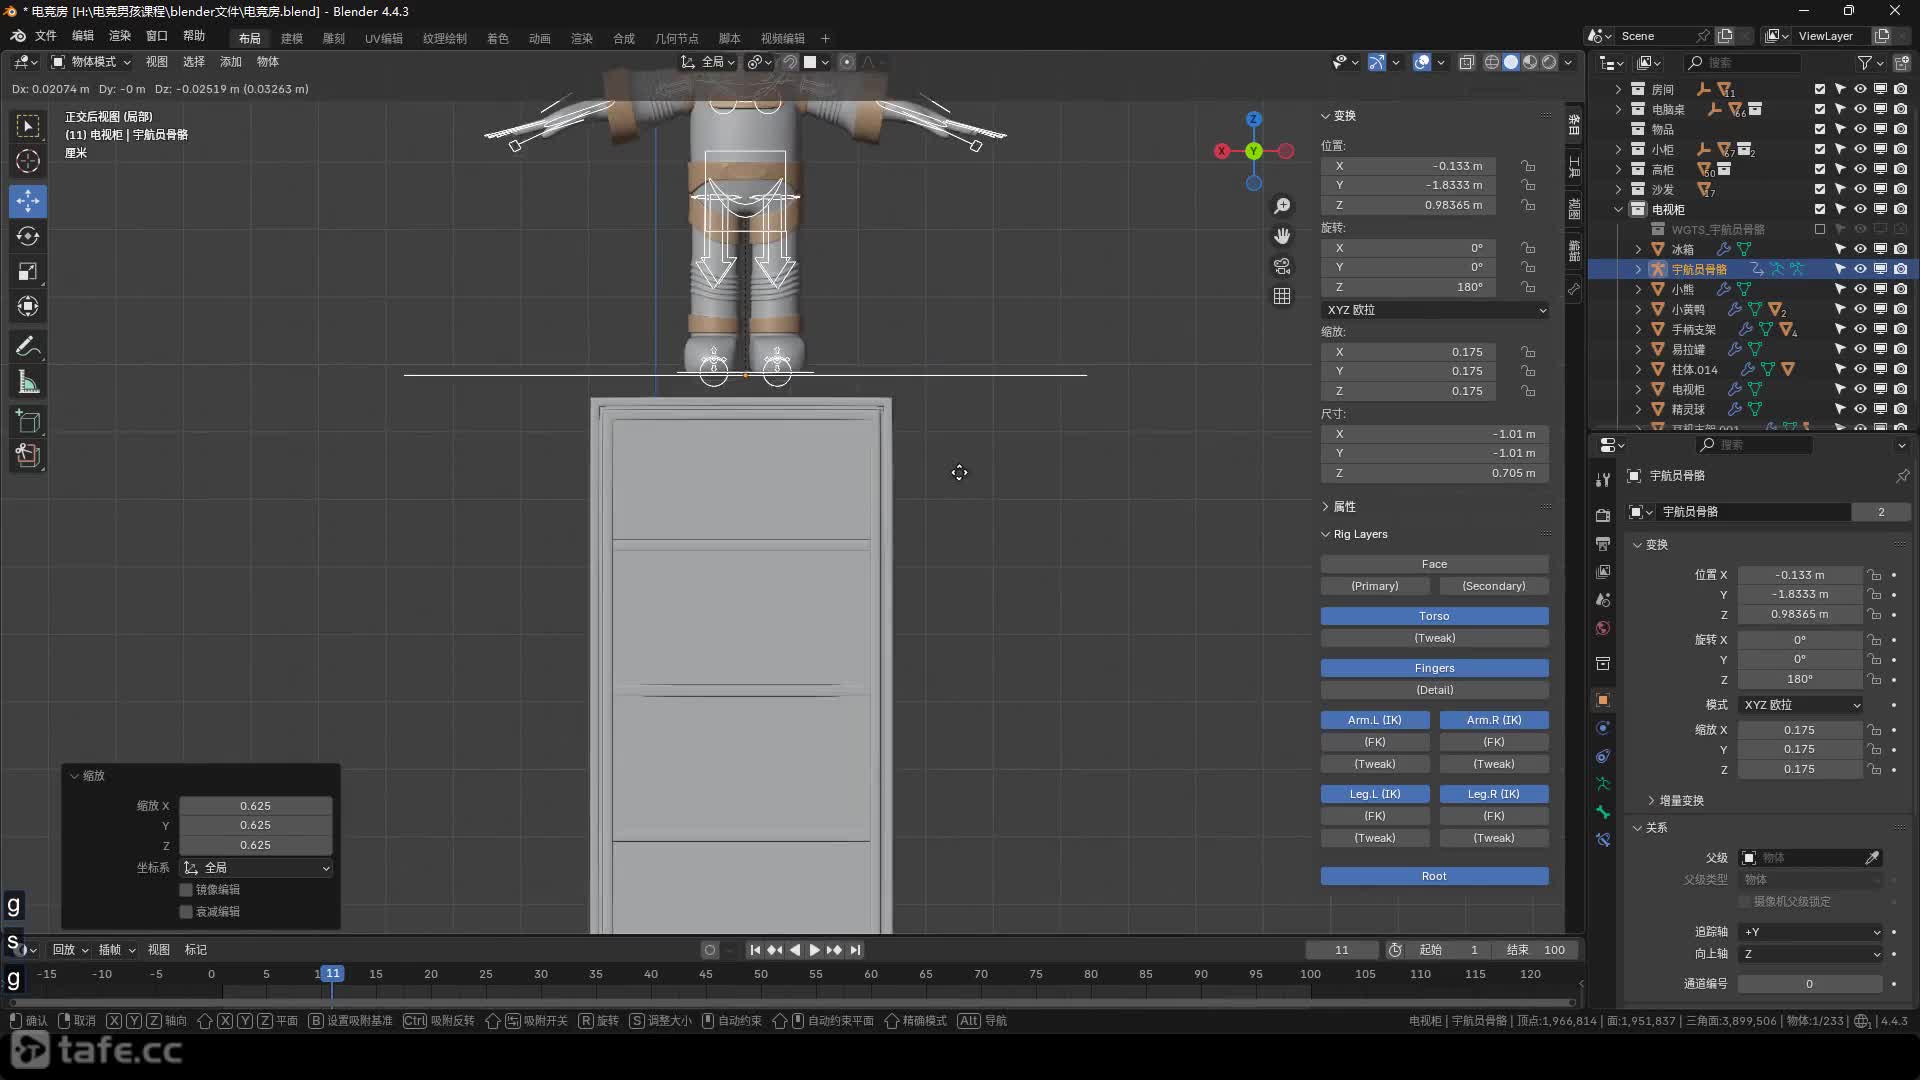The width and height of the screenshot is (1920, 1080).
Task: Enable the 镜像编辑 checkbox
Action: (186, 890)
